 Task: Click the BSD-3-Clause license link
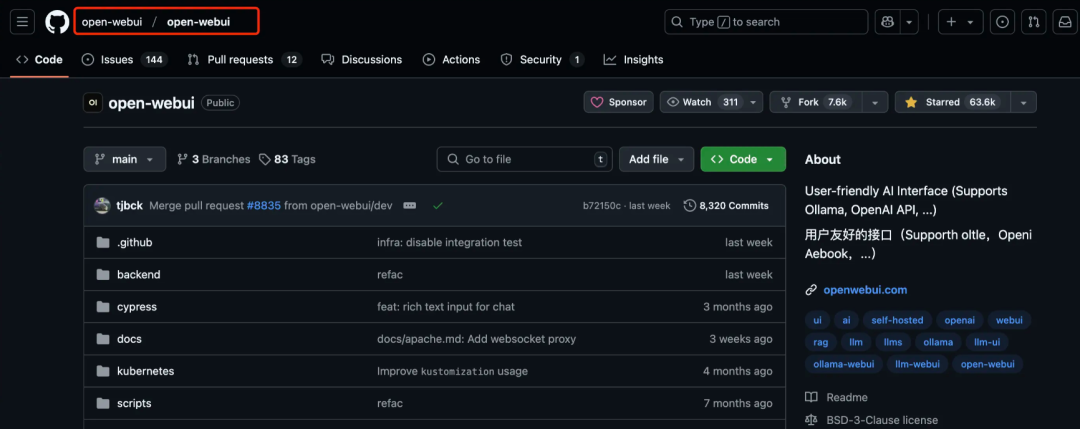(x=881, y=420)
